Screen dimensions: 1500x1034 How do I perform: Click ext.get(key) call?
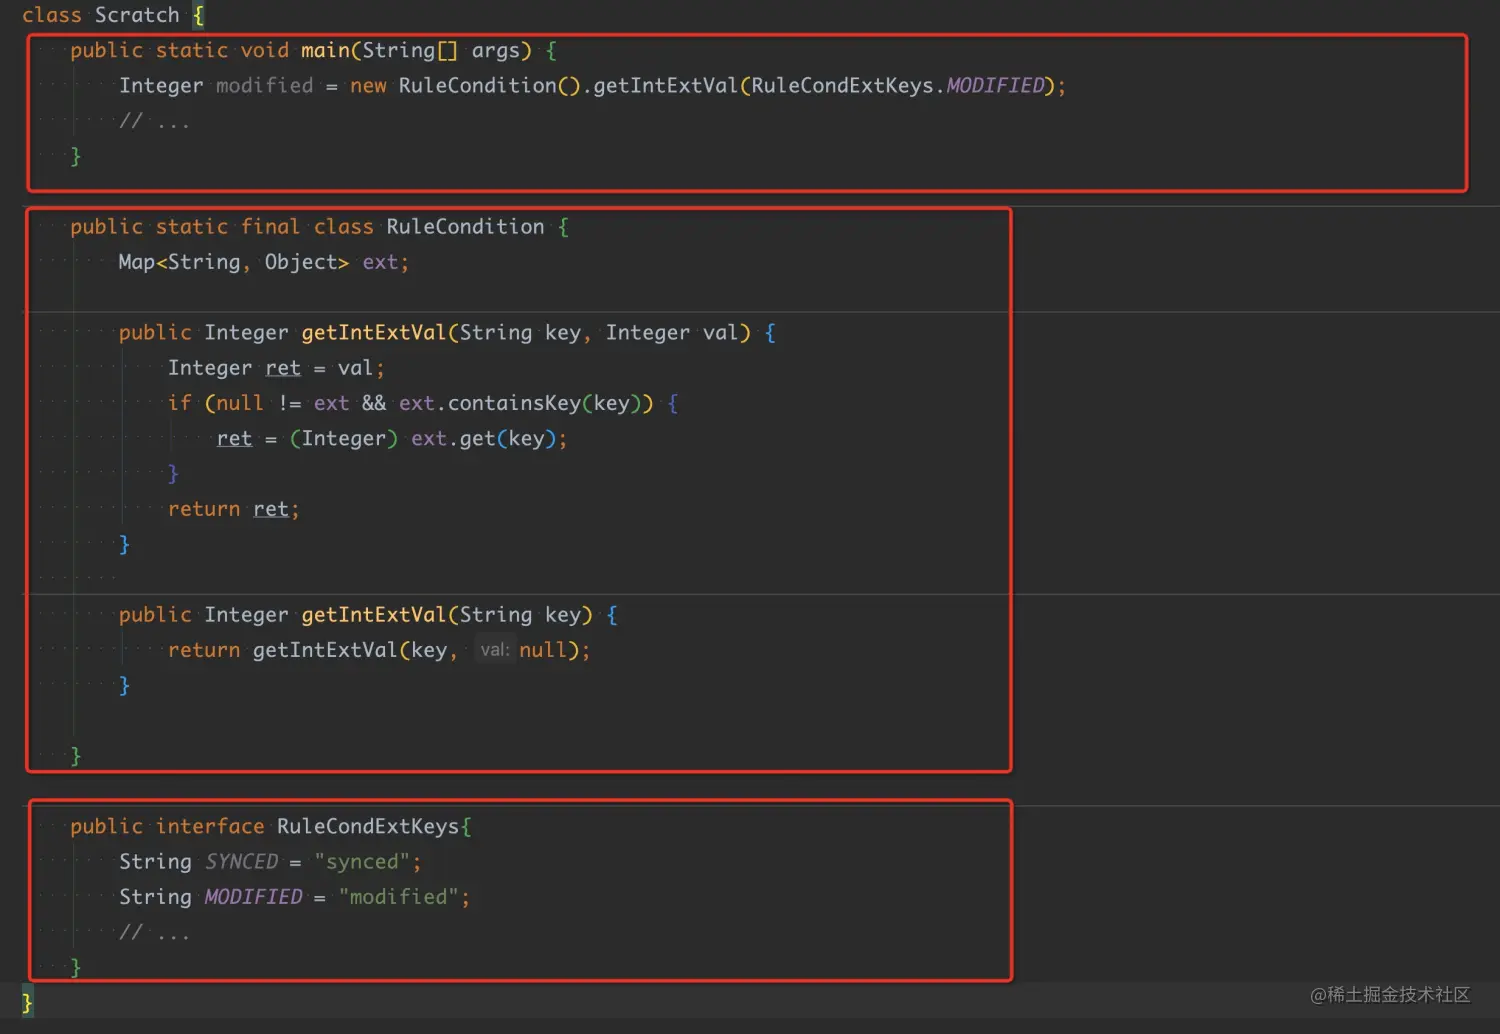[483, 439]
